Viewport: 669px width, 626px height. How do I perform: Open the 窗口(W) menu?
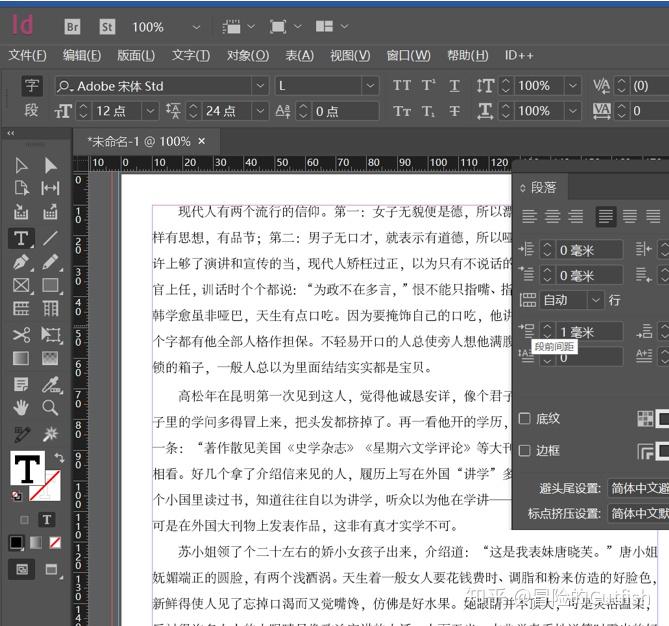point(409,55)
